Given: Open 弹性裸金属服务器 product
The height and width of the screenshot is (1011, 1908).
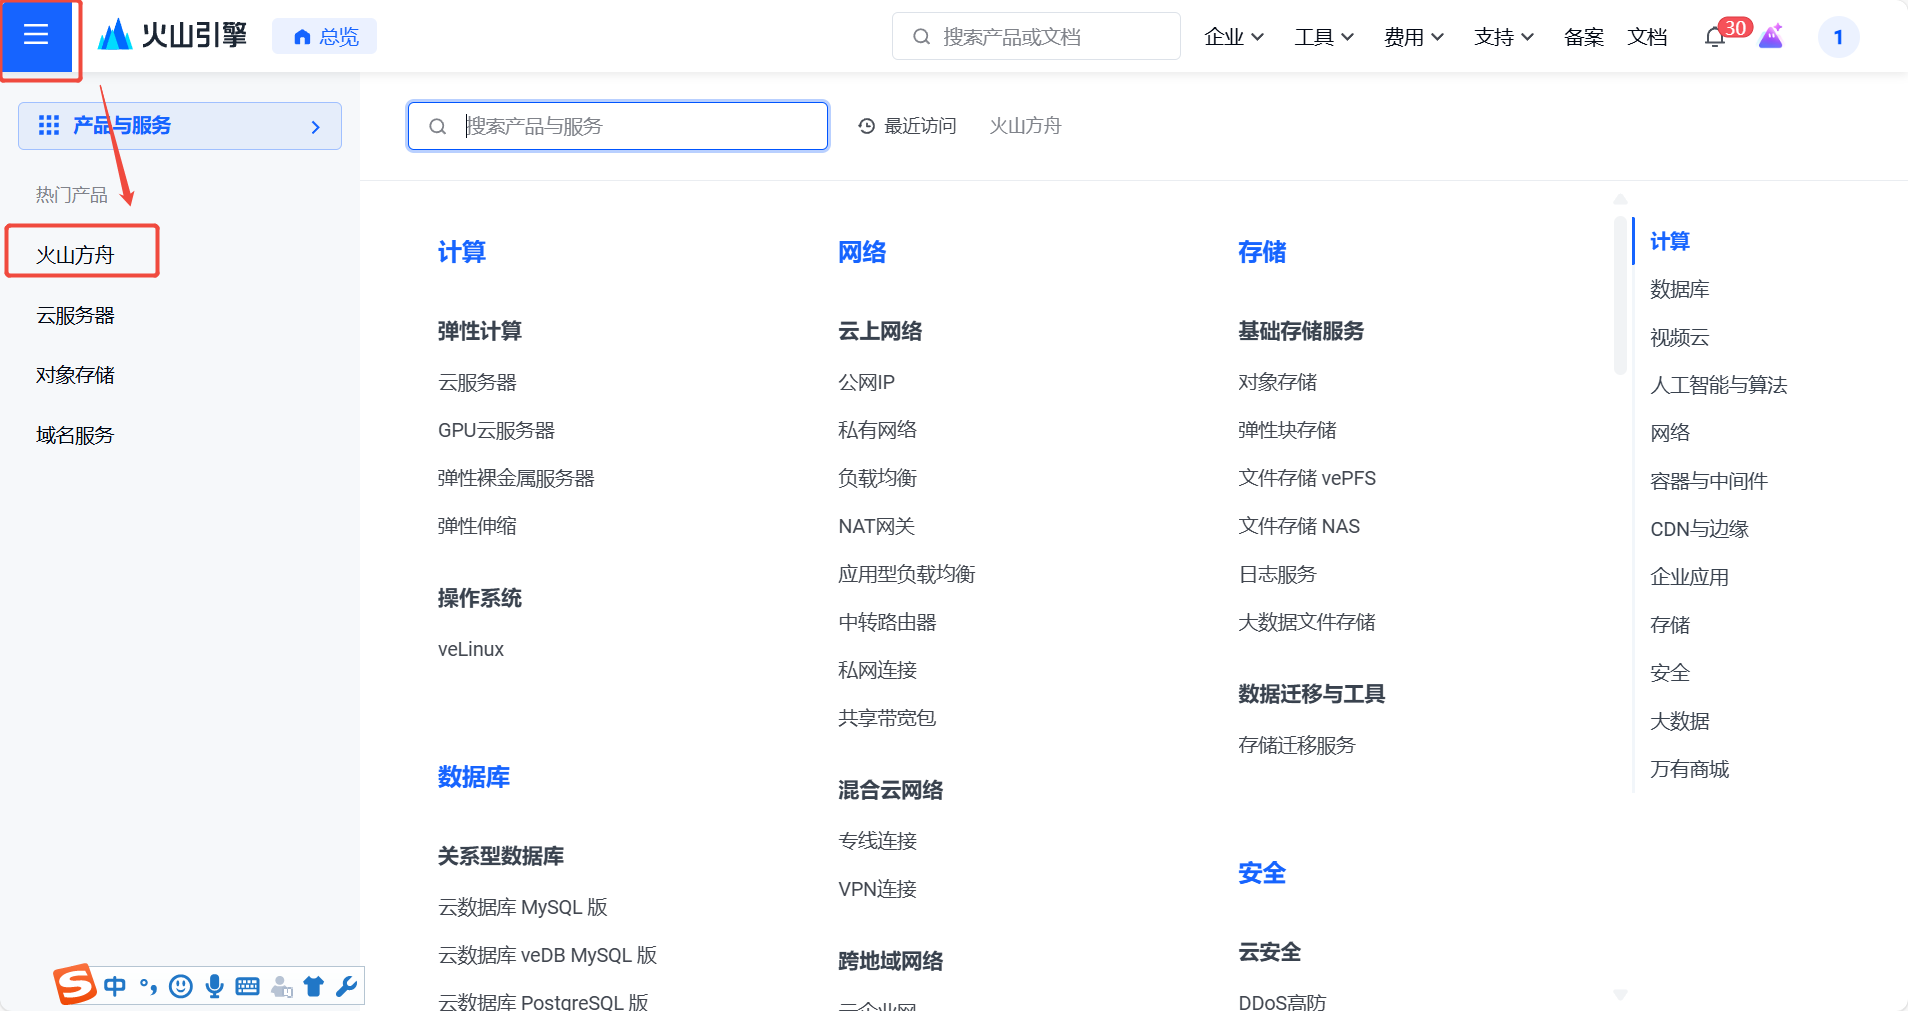Looking at the screenshot, I should click(x=516, y=478).
